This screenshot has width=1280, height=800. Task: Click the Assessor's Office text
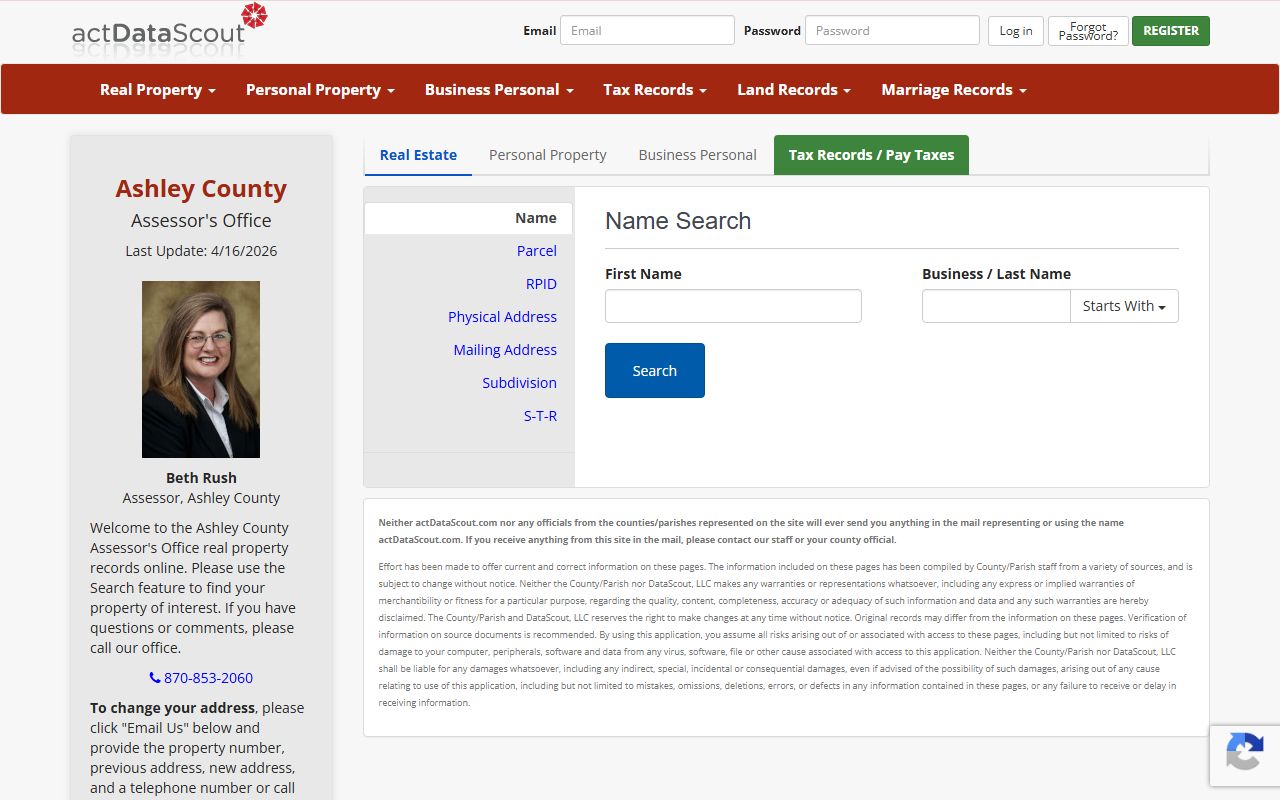pyautogui.click(x=201, y=220)
